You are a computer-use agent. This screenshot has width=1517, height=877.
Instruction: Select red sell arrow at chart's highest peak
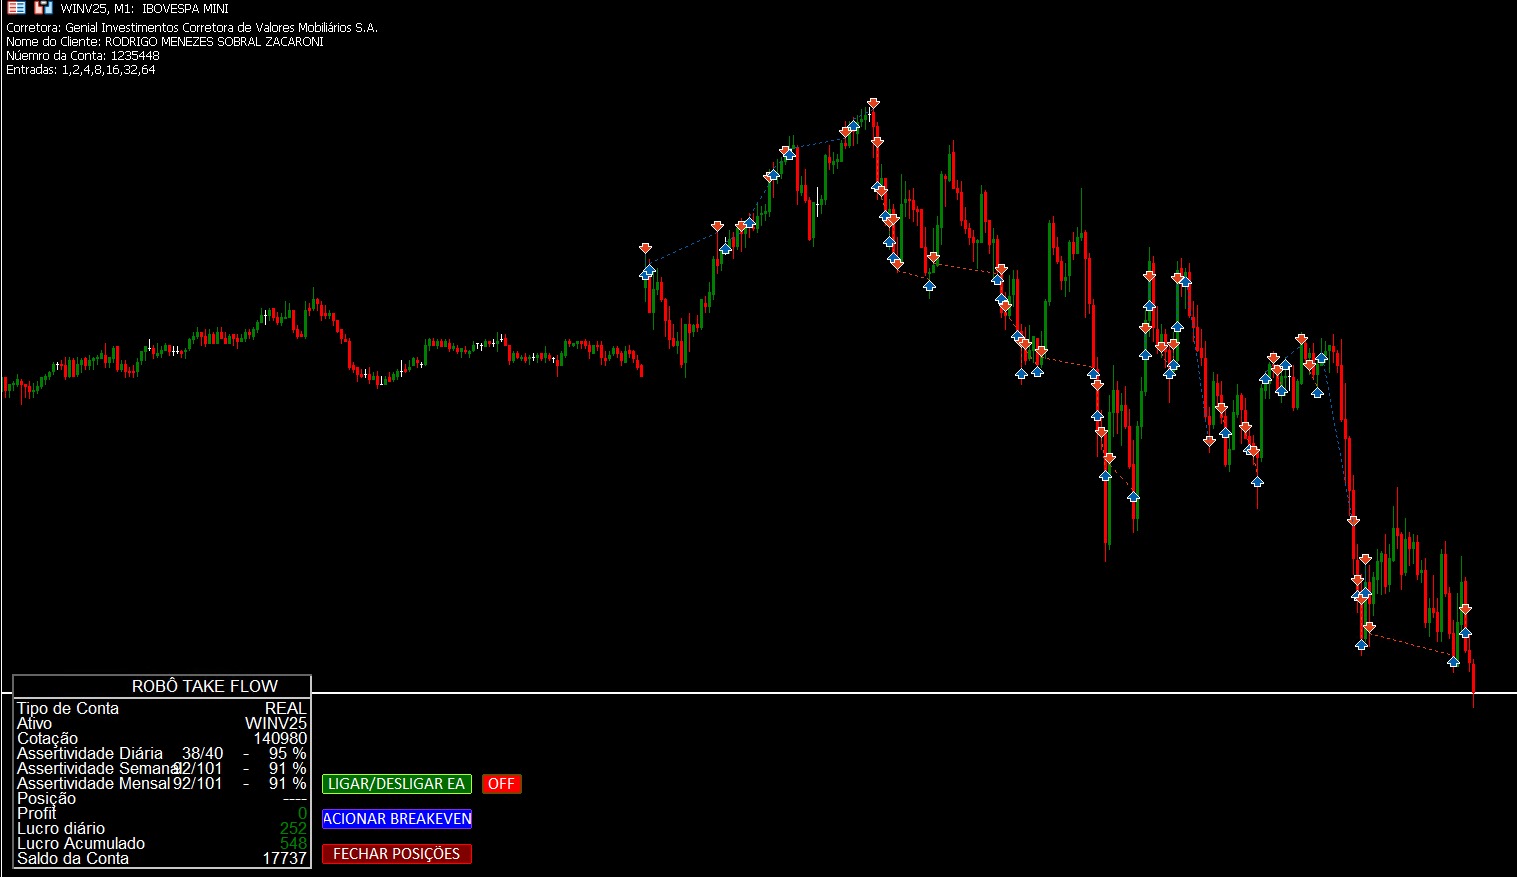click(873, 103)
